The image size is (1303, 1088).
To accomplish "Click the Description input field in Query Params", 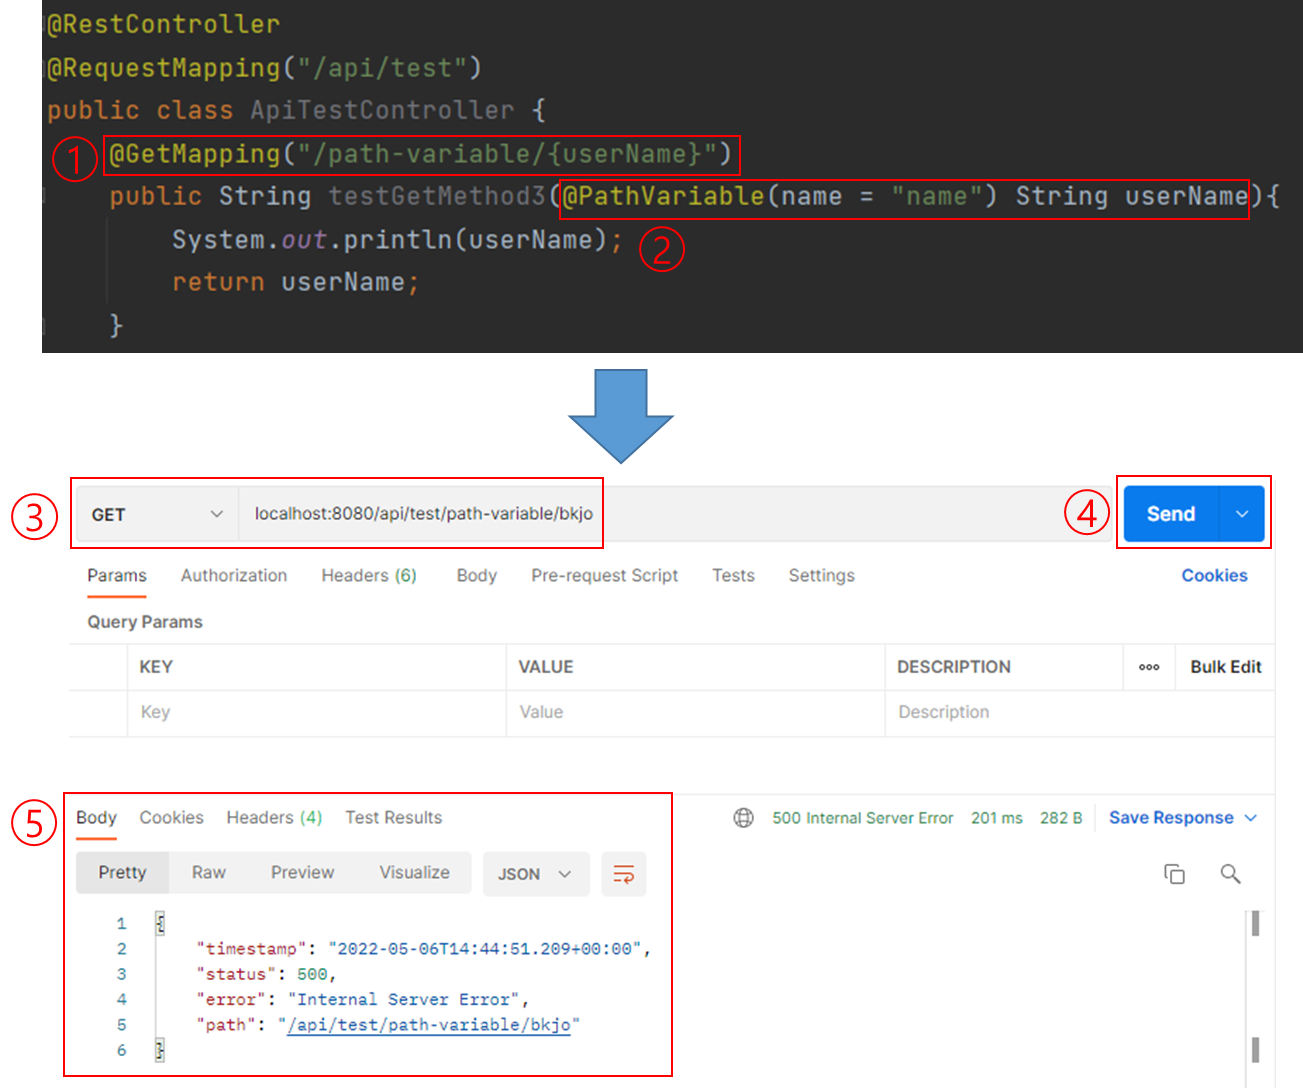I will point(1080,713).
